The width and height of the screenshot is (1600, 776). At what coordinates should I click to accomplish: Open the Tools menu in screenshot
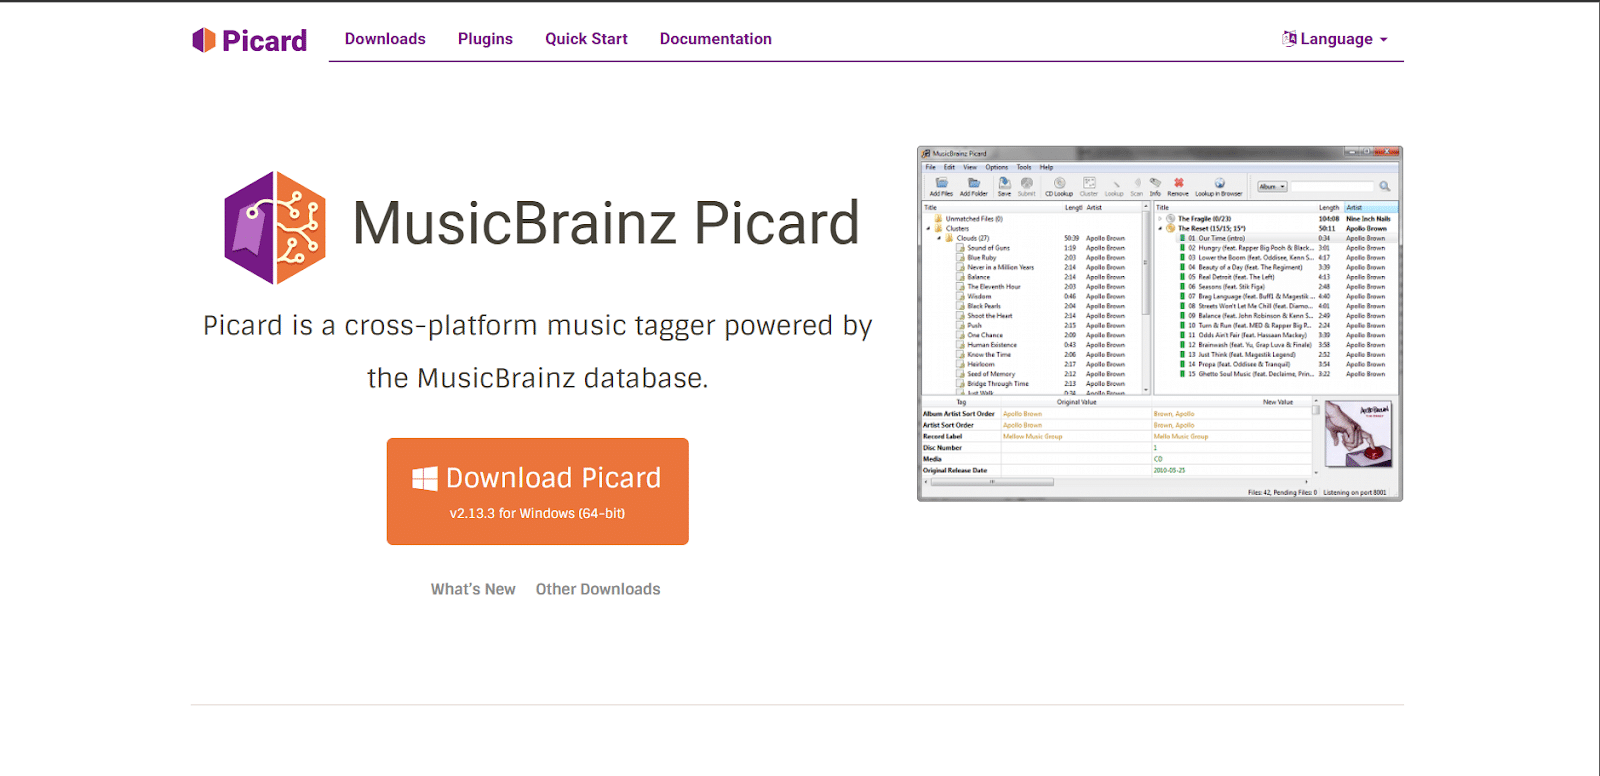pyautogui.click(x=1024, y=167)
